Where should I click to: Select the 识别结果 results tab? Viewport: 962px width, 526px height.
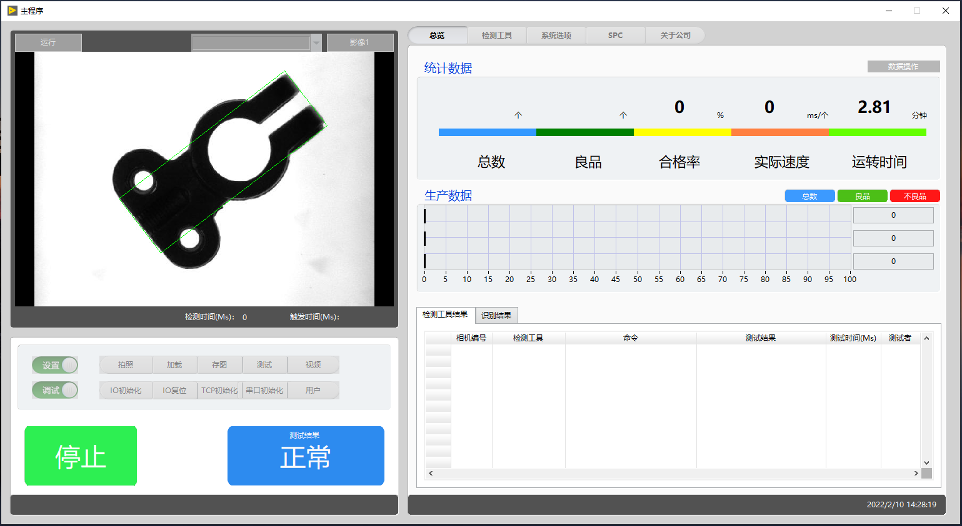[496, 315]
